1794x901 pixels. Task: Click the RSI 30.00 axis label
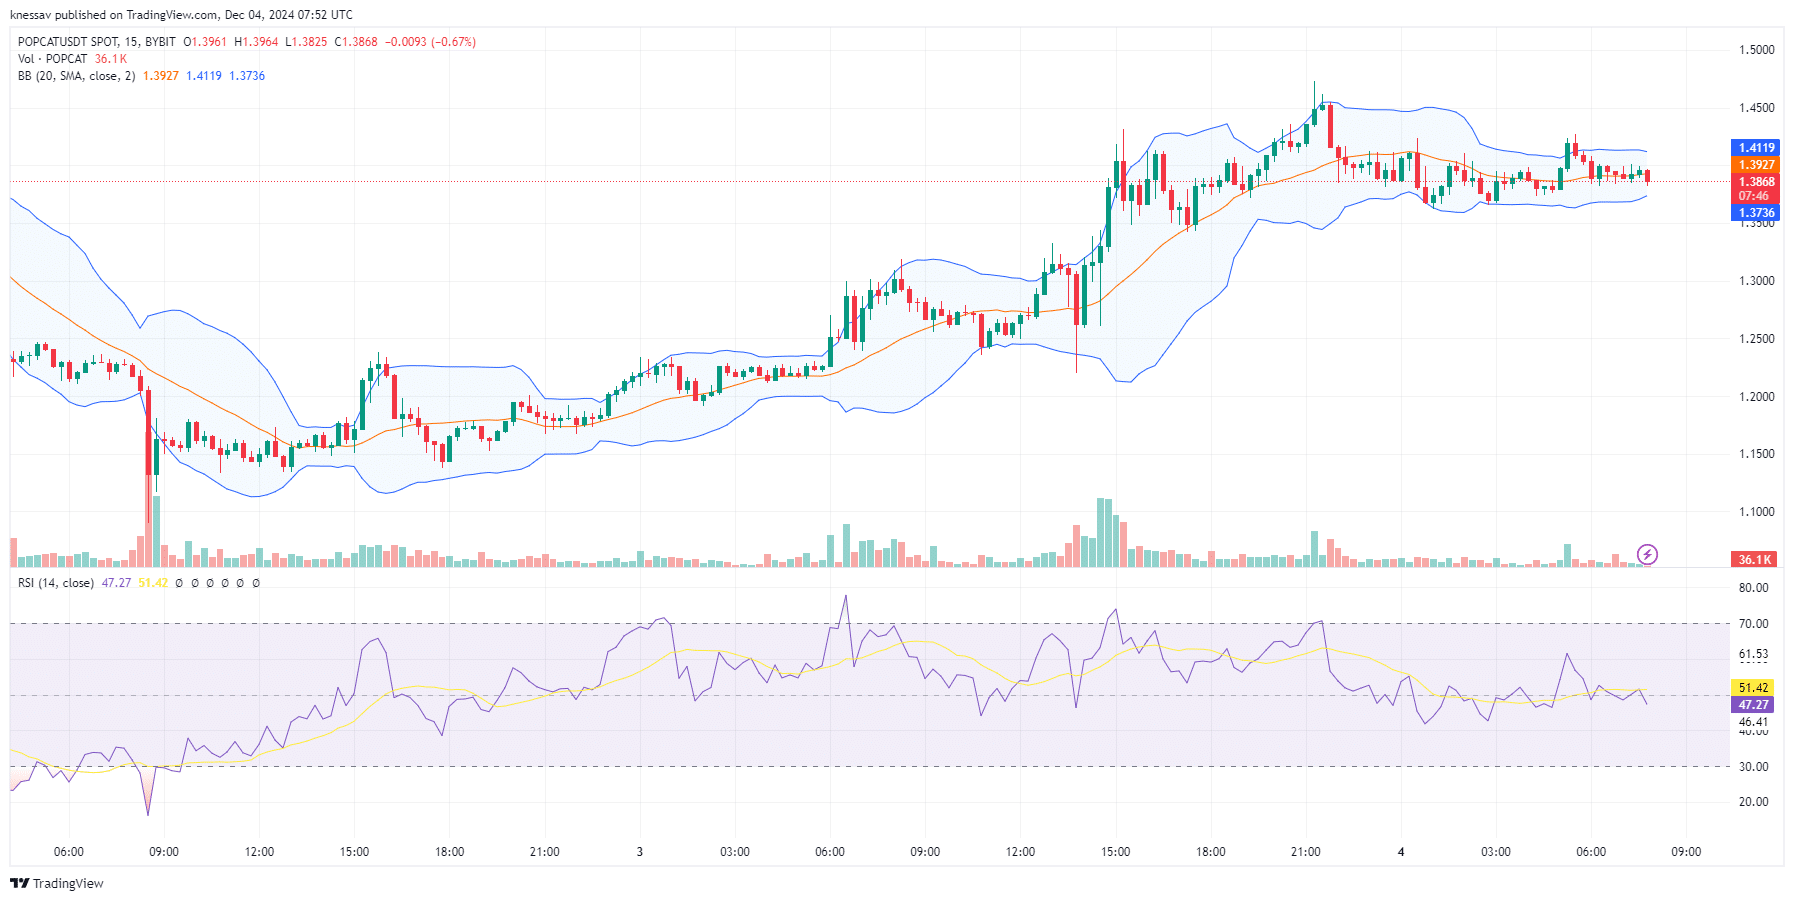1754,767
